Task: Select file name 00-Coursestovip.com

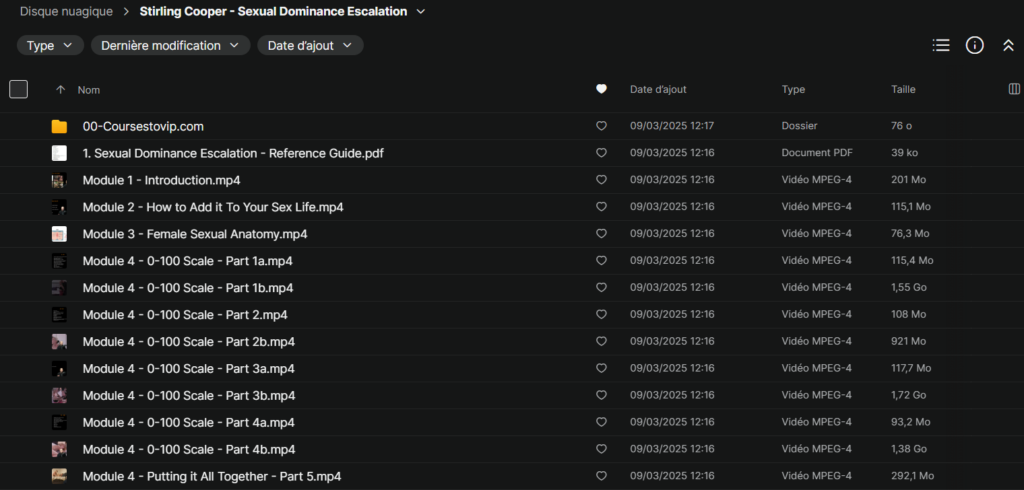Action: coord(143,126)
